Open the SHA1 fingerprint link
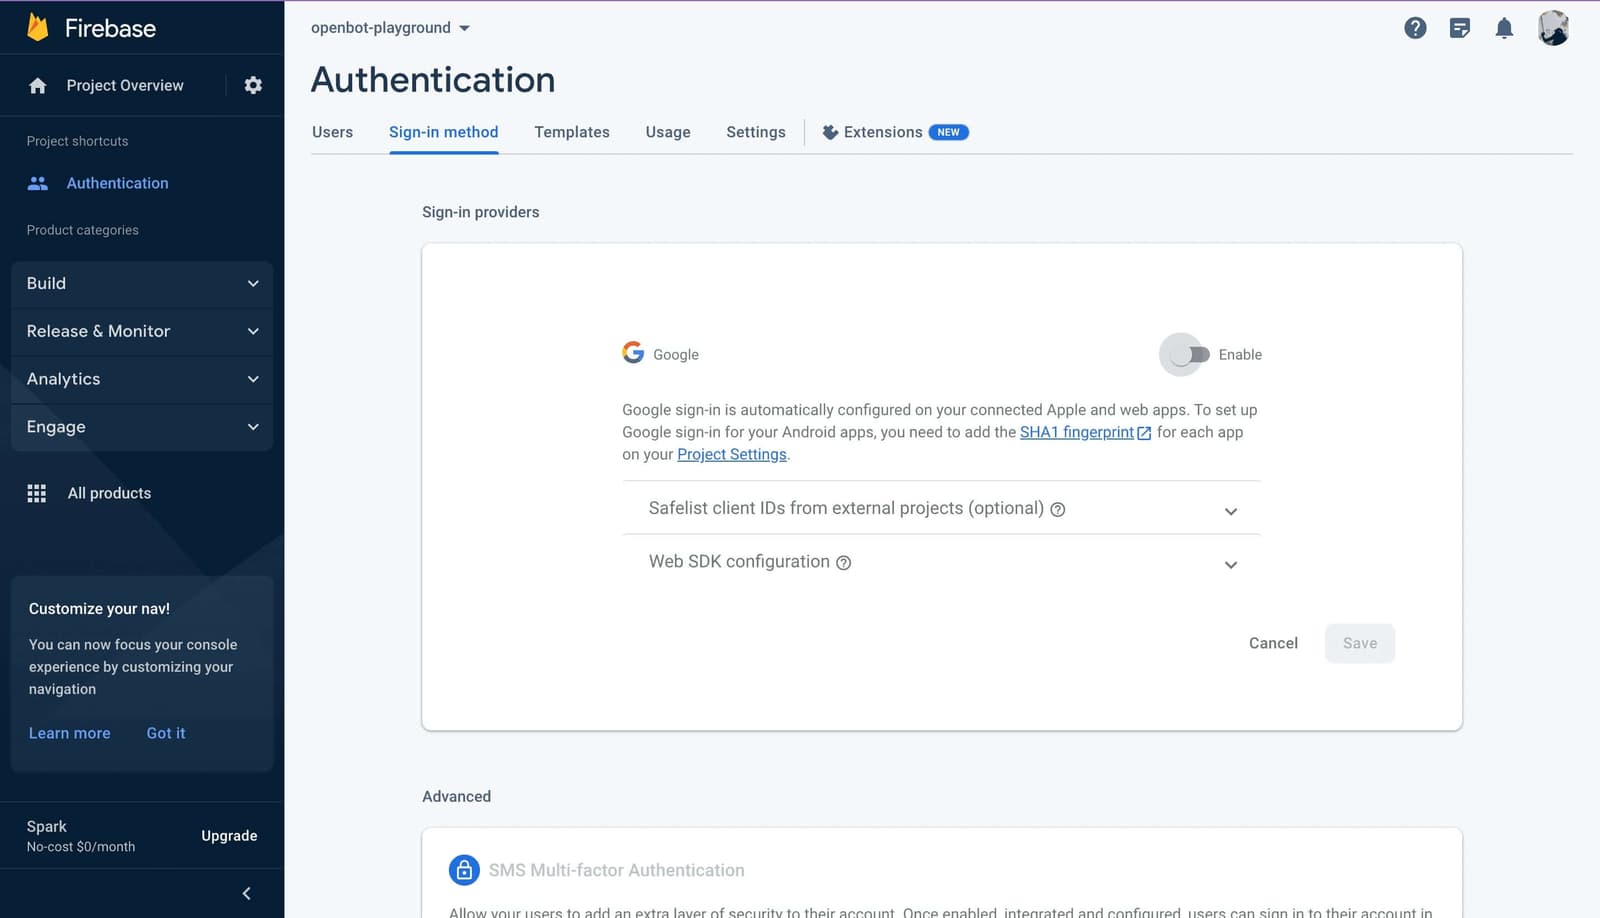Image resolution: width=1600 pixels, height=918 pixels. pyautogui.click(x=1077, y=432)
